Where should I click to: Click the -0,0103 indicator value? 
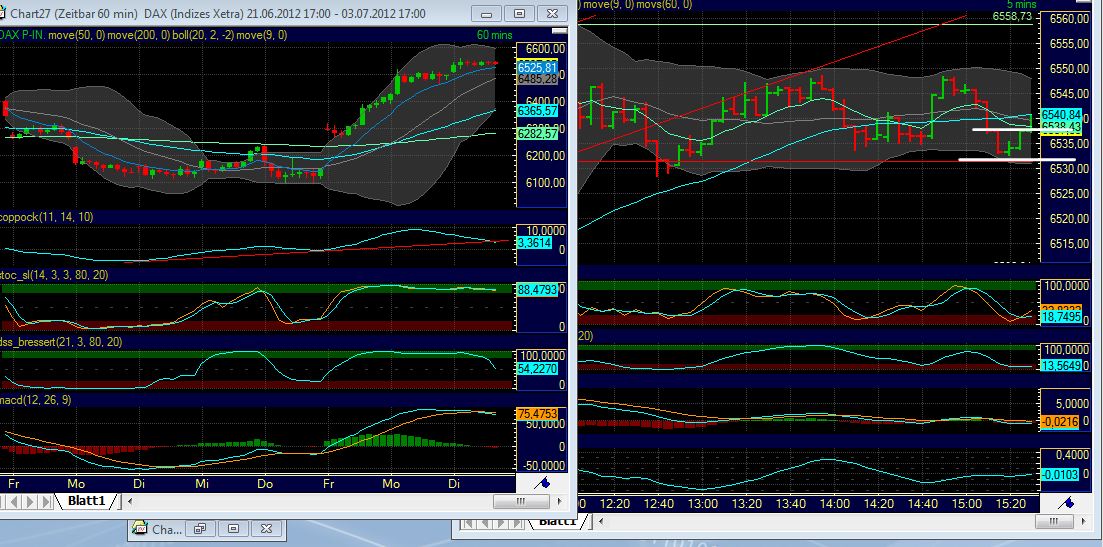[x=1058, y=475]
